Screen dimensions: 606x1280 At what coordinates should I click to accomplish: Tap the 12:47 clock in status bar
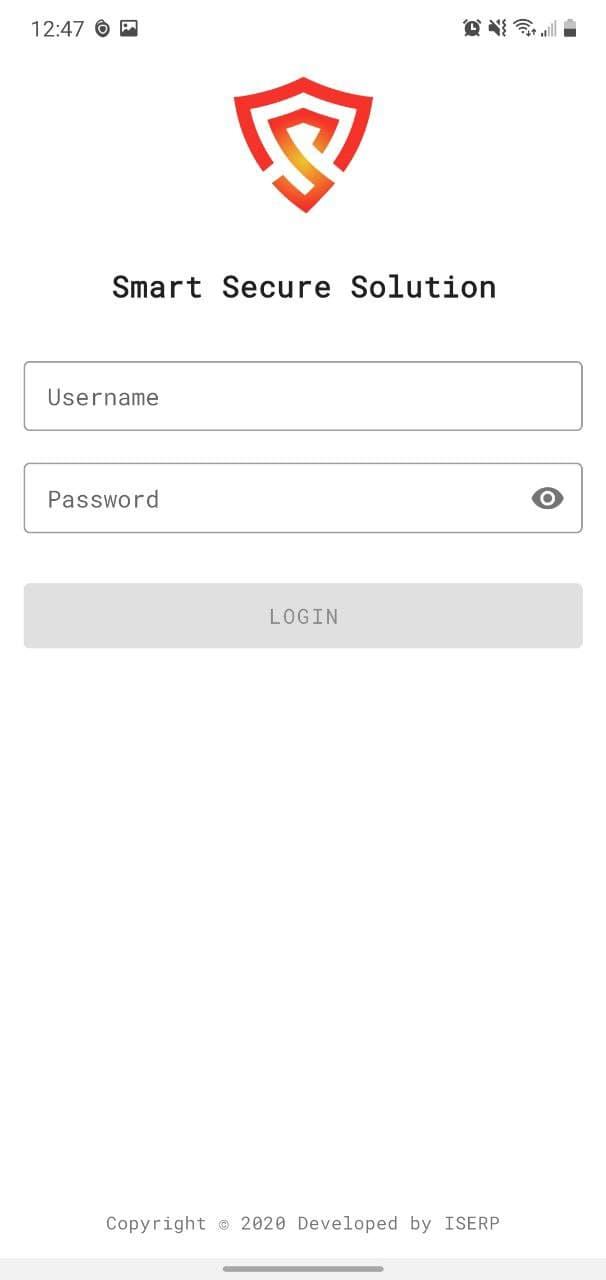(x=57, y=29)
